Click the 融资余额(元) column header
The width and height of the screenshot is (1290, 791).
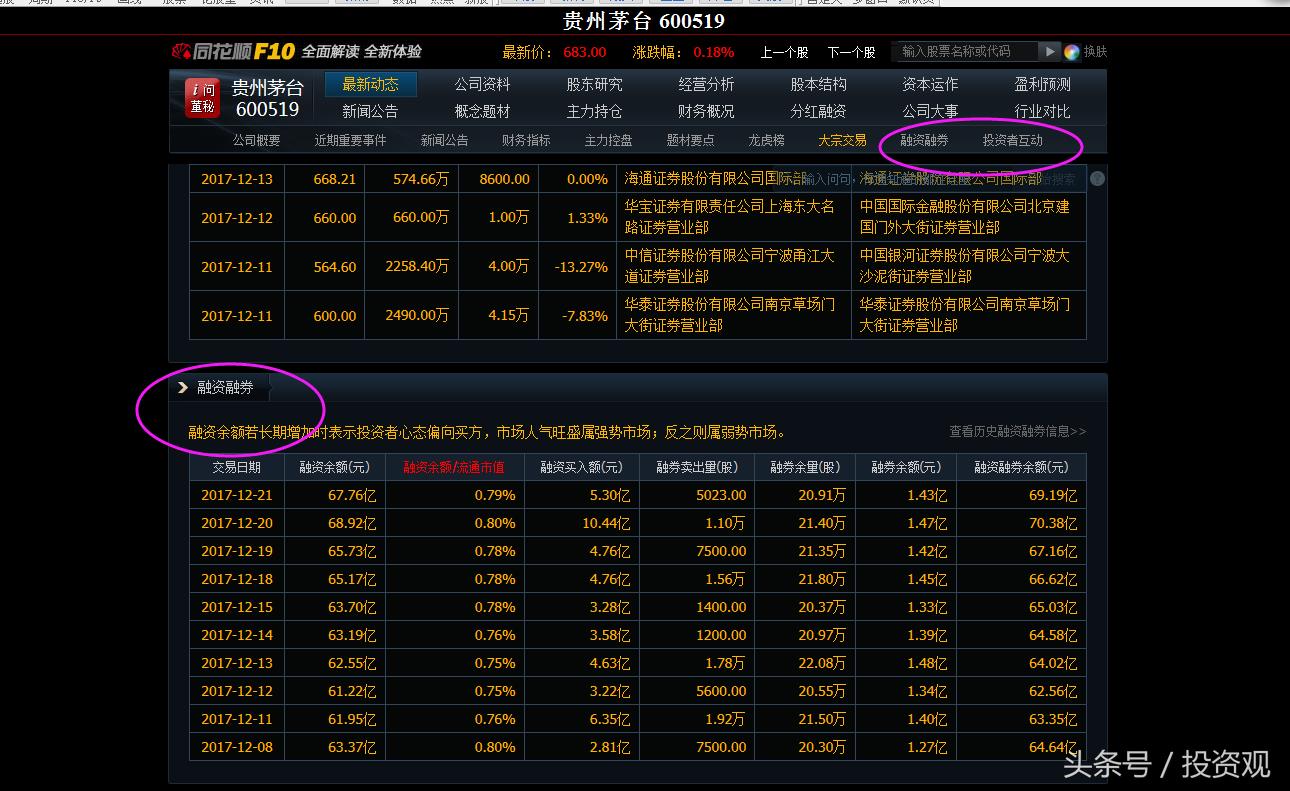[335, 467]
